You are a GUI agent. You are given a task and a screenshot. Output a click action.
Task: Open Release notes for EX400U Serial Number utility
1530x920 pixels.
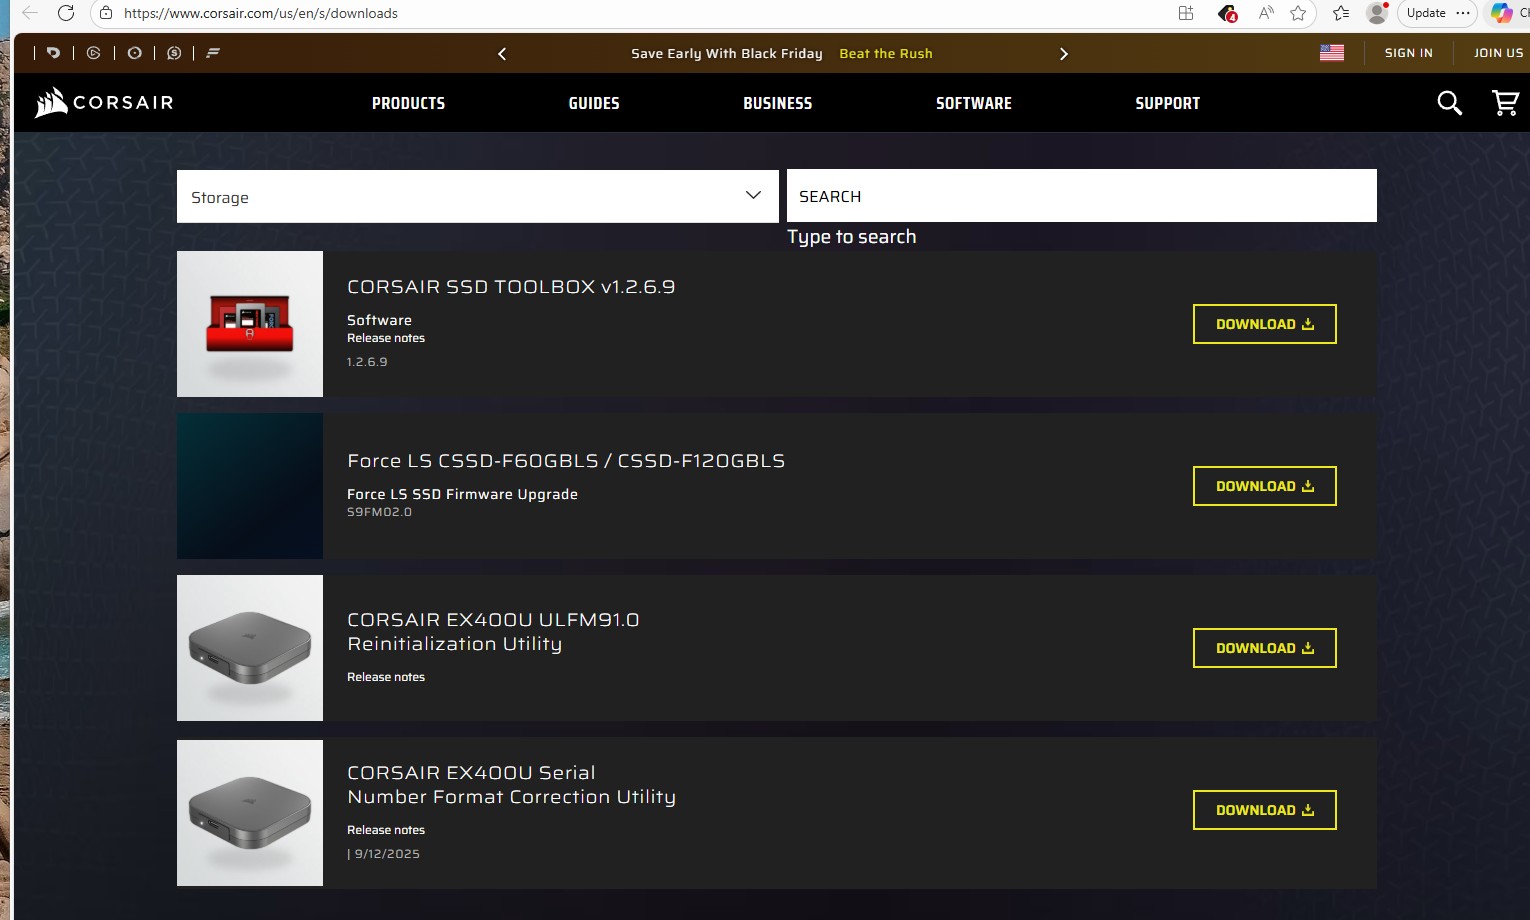(x=386, y=830)
